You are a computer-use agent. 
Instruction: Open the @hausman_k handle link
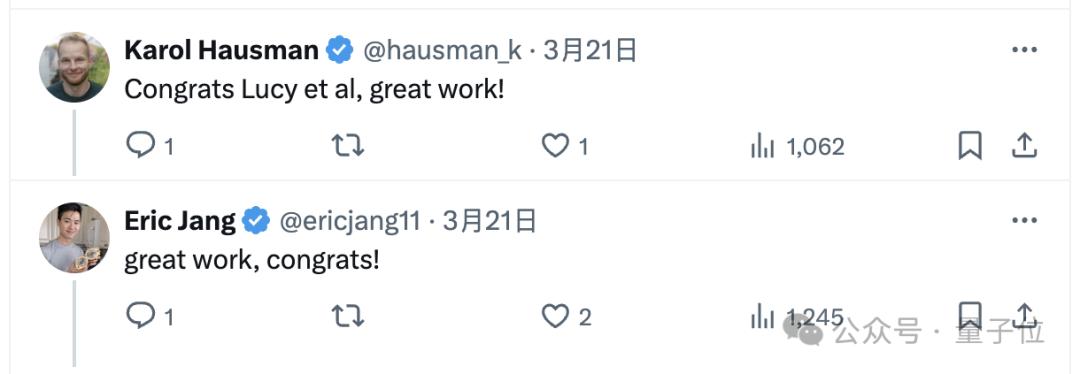tap(442, 50)
